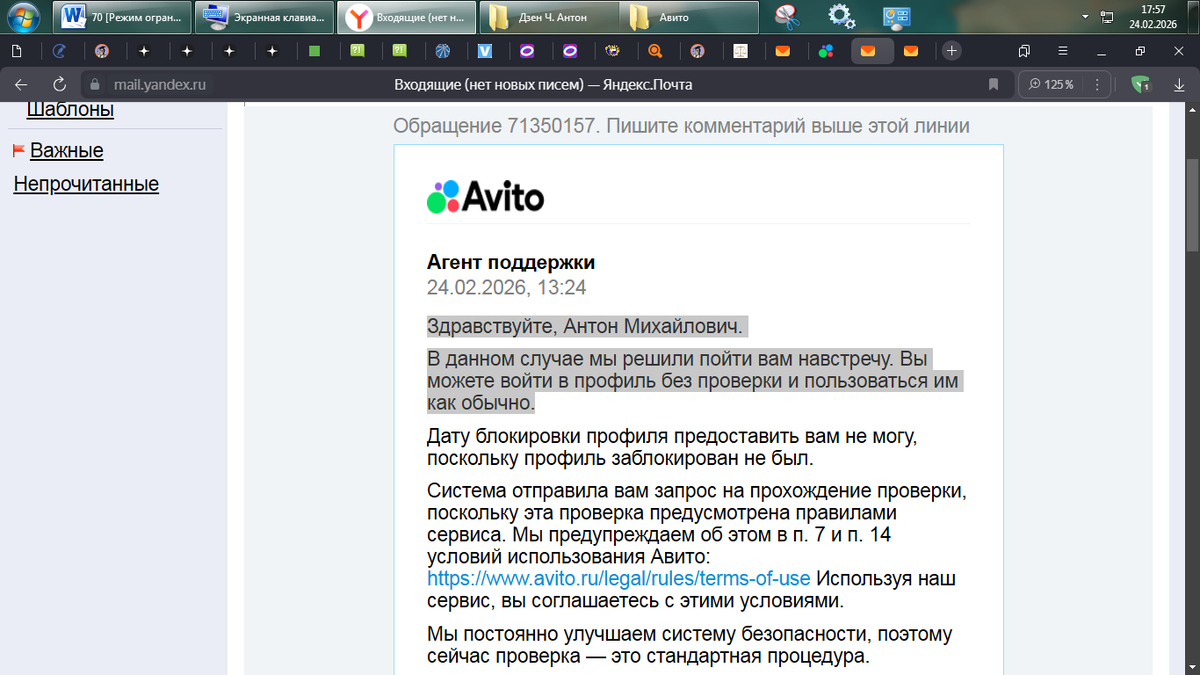Click the paragraph starting 'Дату блокировки профиля'
1200x675 pixels.
pyautogui.click(x=673, y=448)
